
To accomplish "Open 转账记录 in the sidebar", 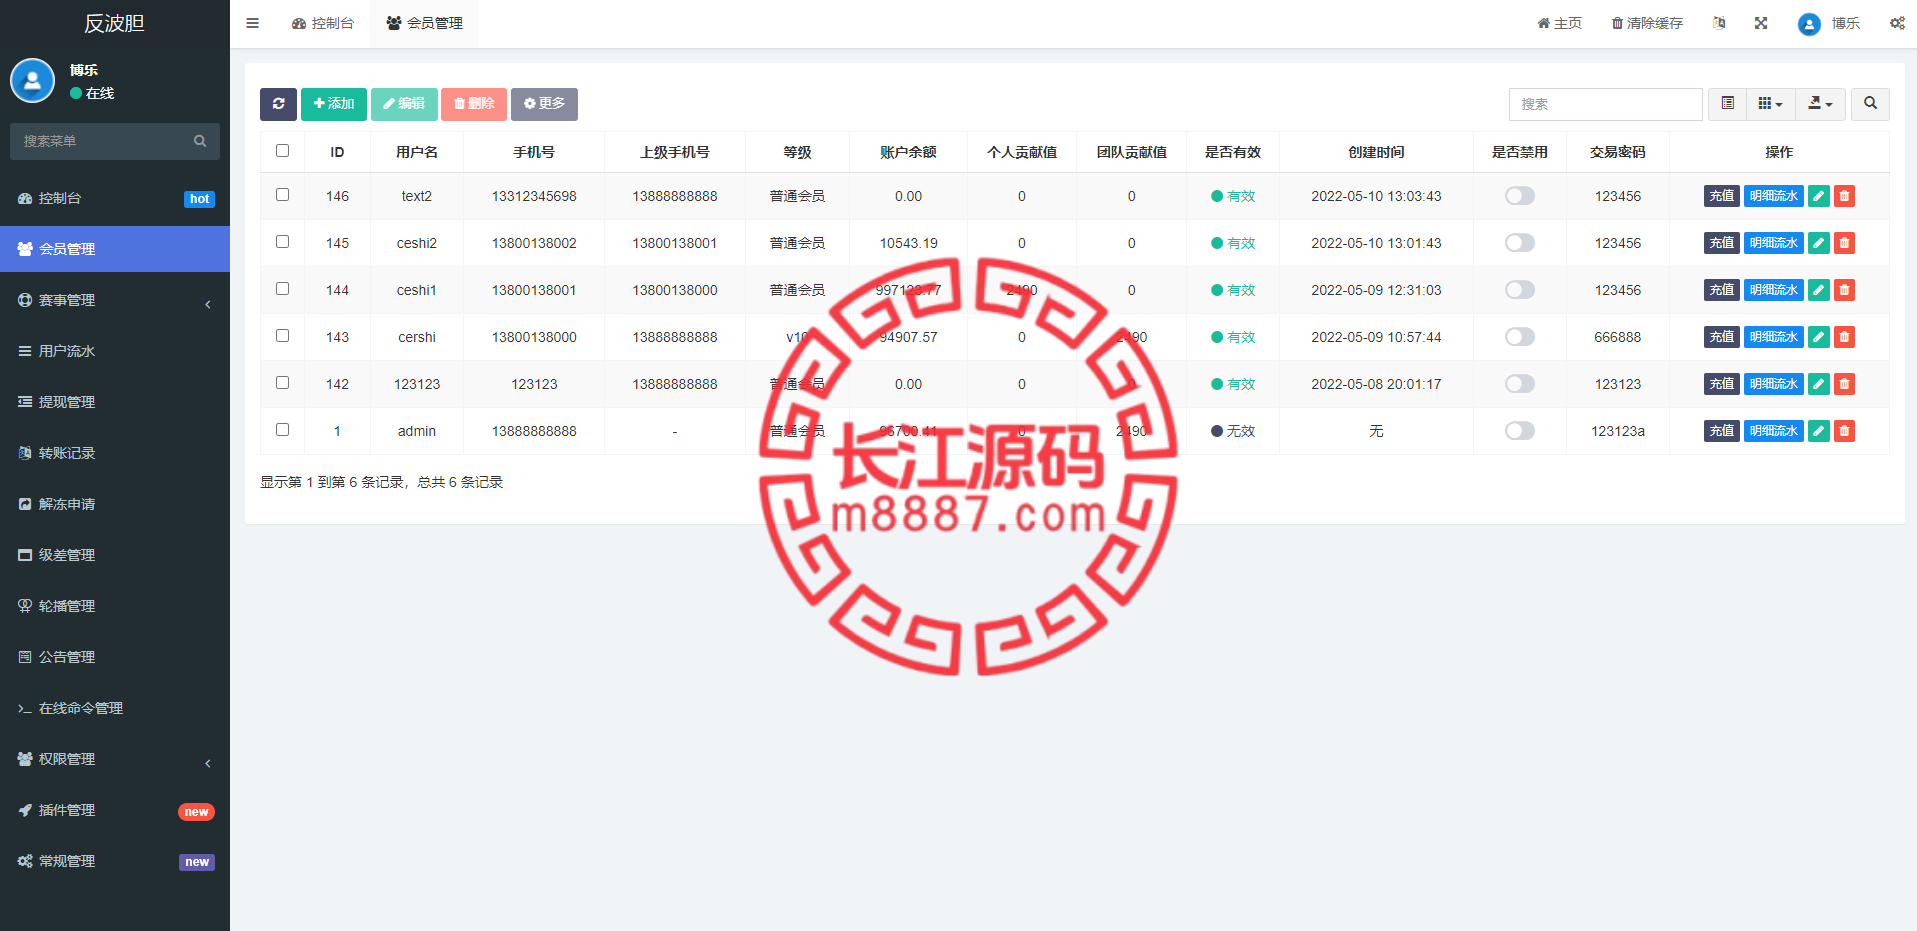I will tap(115, 453).
